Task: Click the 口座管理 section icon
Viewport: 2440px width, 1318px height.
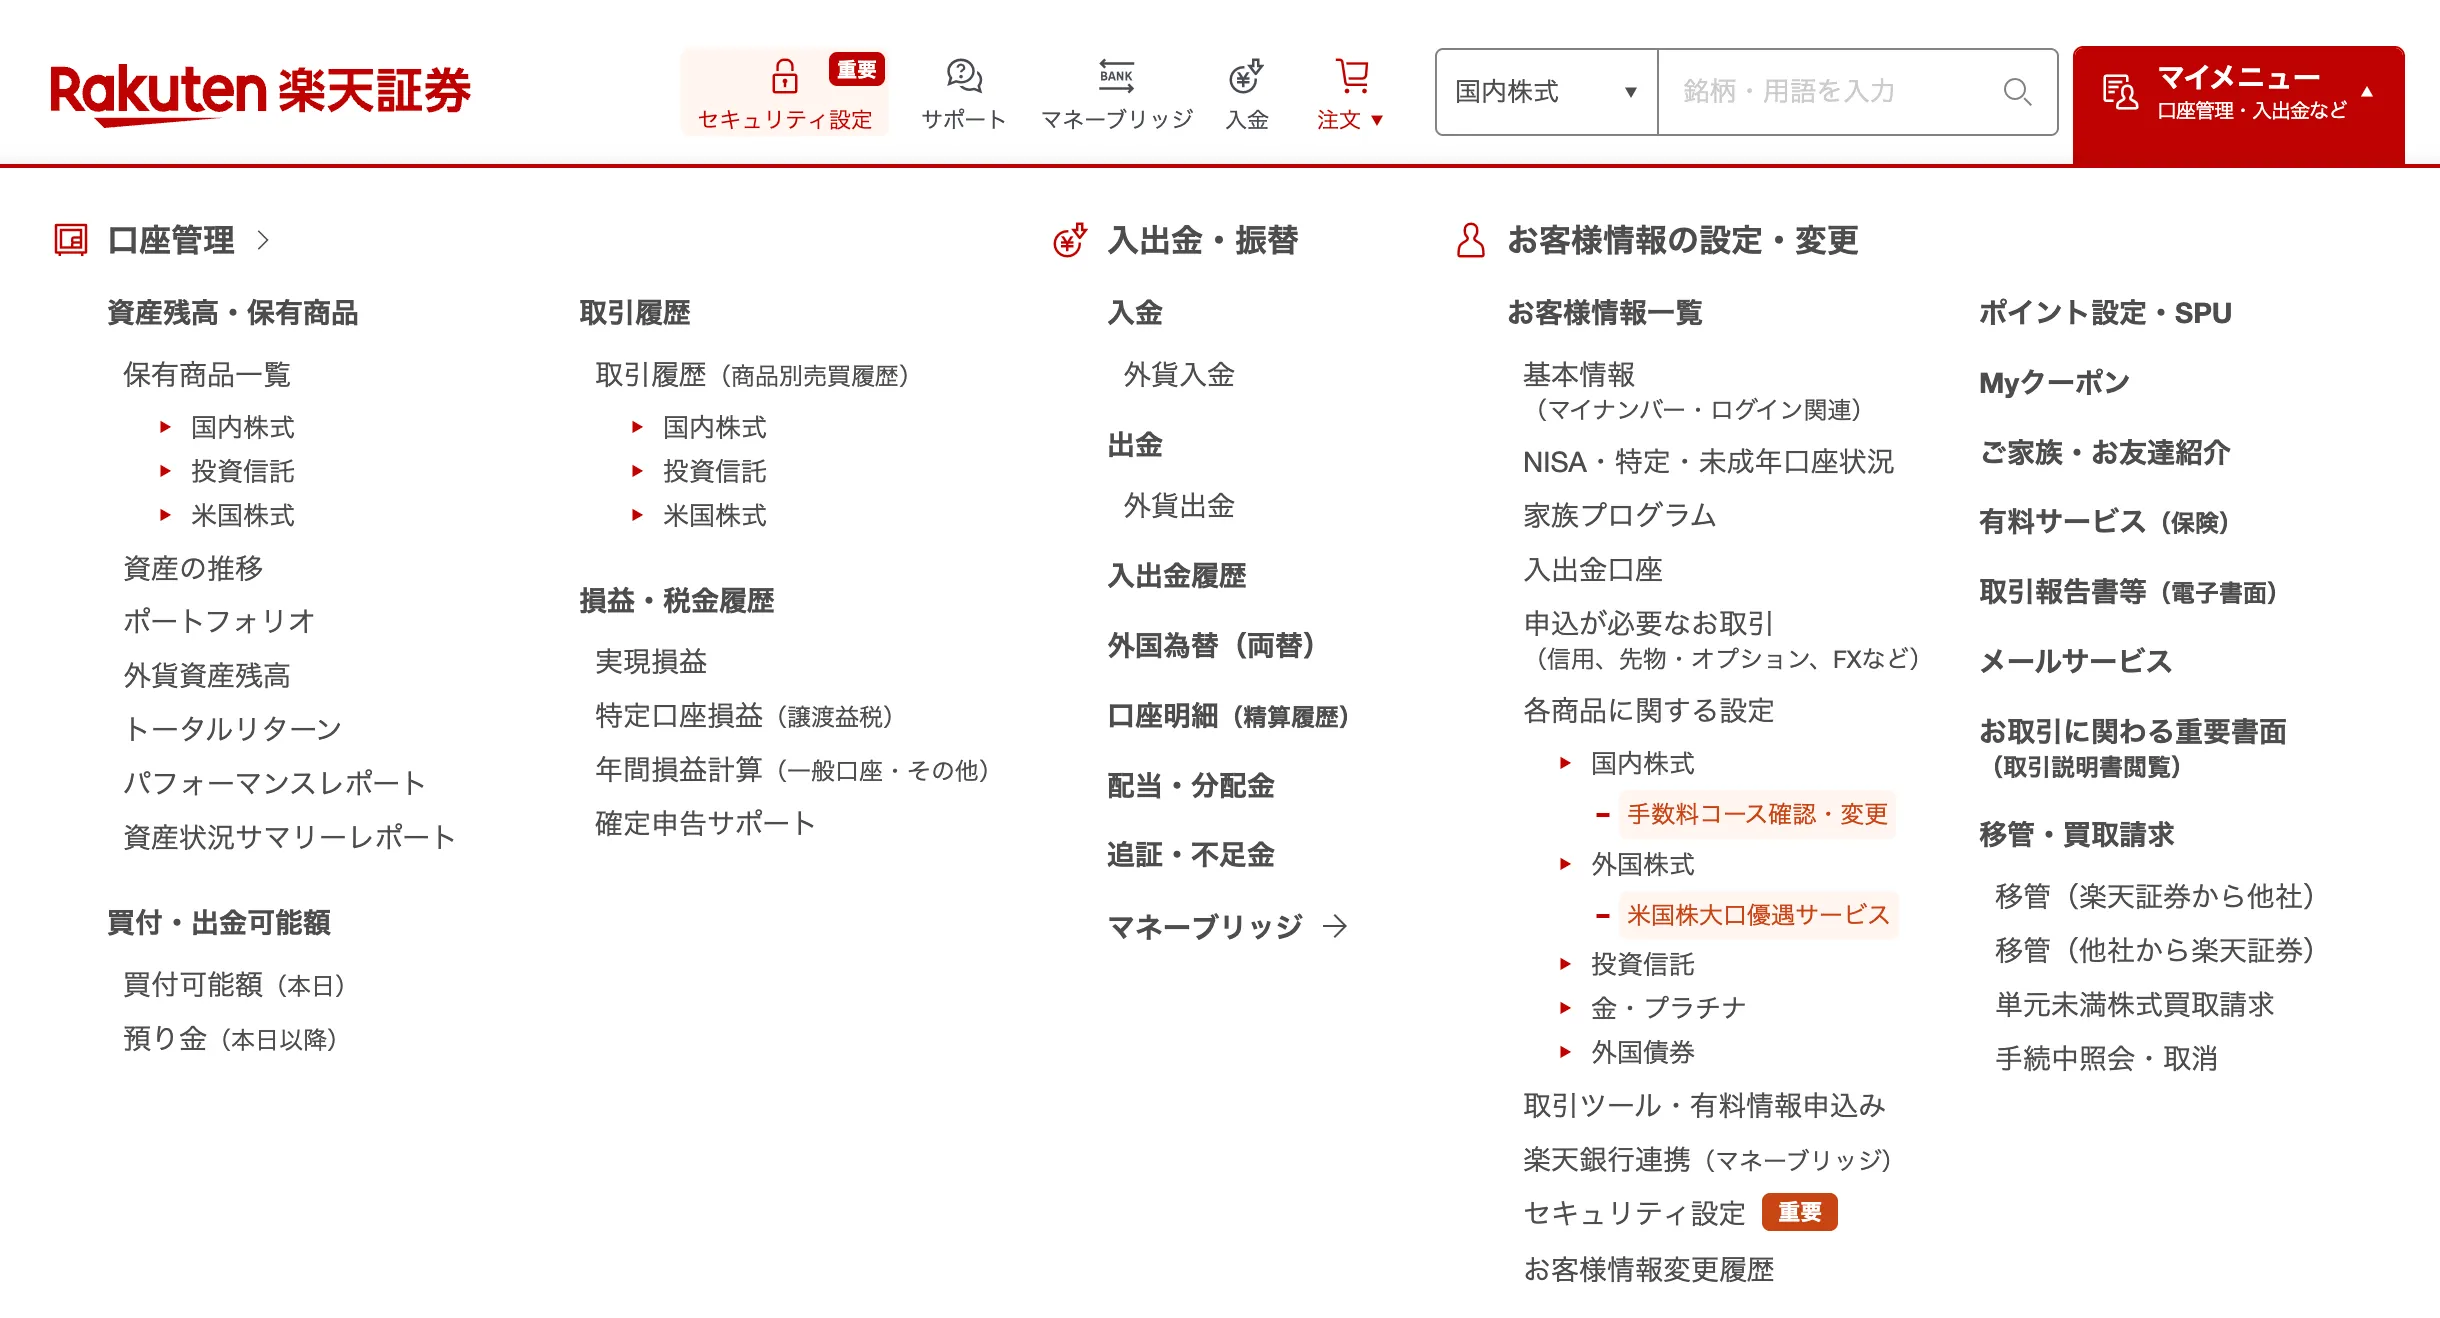Action: pyautogui.click(x=70, y=239)
